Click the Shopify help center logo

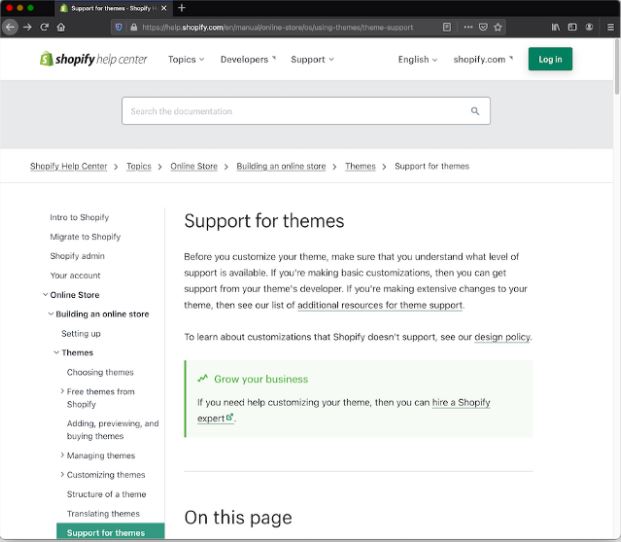(x=93, y=59)
